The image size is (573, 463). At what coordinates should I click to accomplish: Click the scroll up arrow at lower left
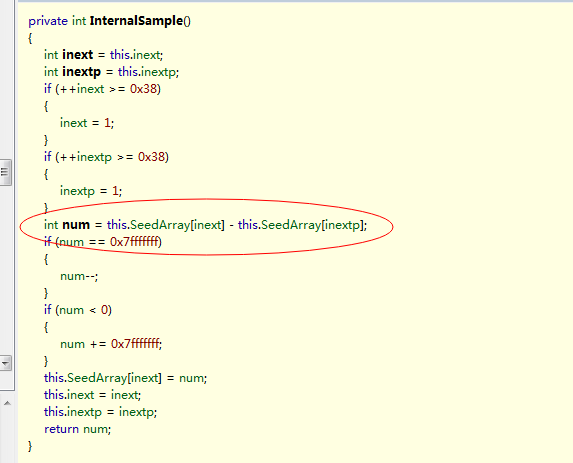click(x=7, y=403)
